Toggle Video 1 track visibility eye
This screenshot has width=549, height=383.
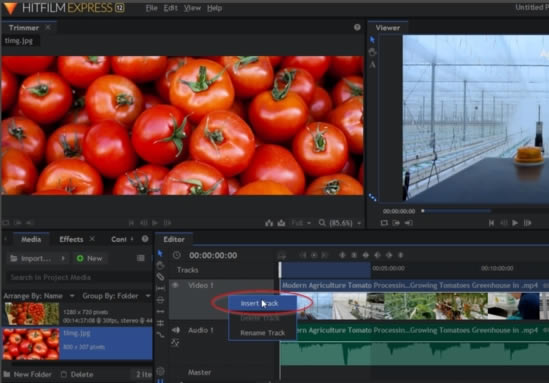coord(175,285)
